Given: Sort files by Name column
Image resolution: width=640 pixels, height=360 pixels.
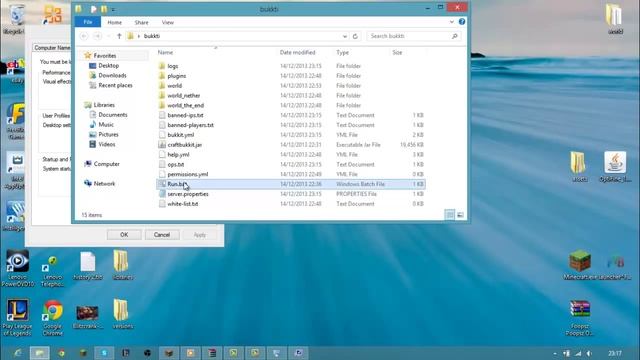Looking at the screenshot, I should pyautogui.click(x=165, y=53).
